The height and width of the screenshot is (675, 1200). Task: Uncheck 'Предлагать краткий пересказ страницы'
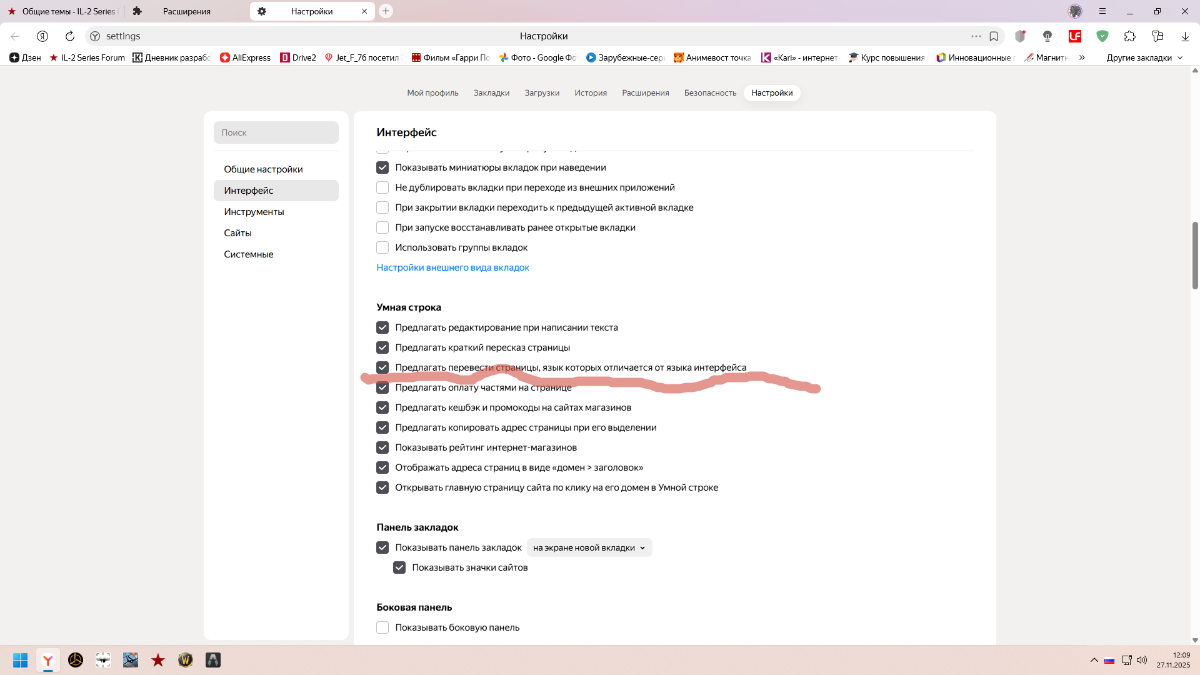(382, 347)
